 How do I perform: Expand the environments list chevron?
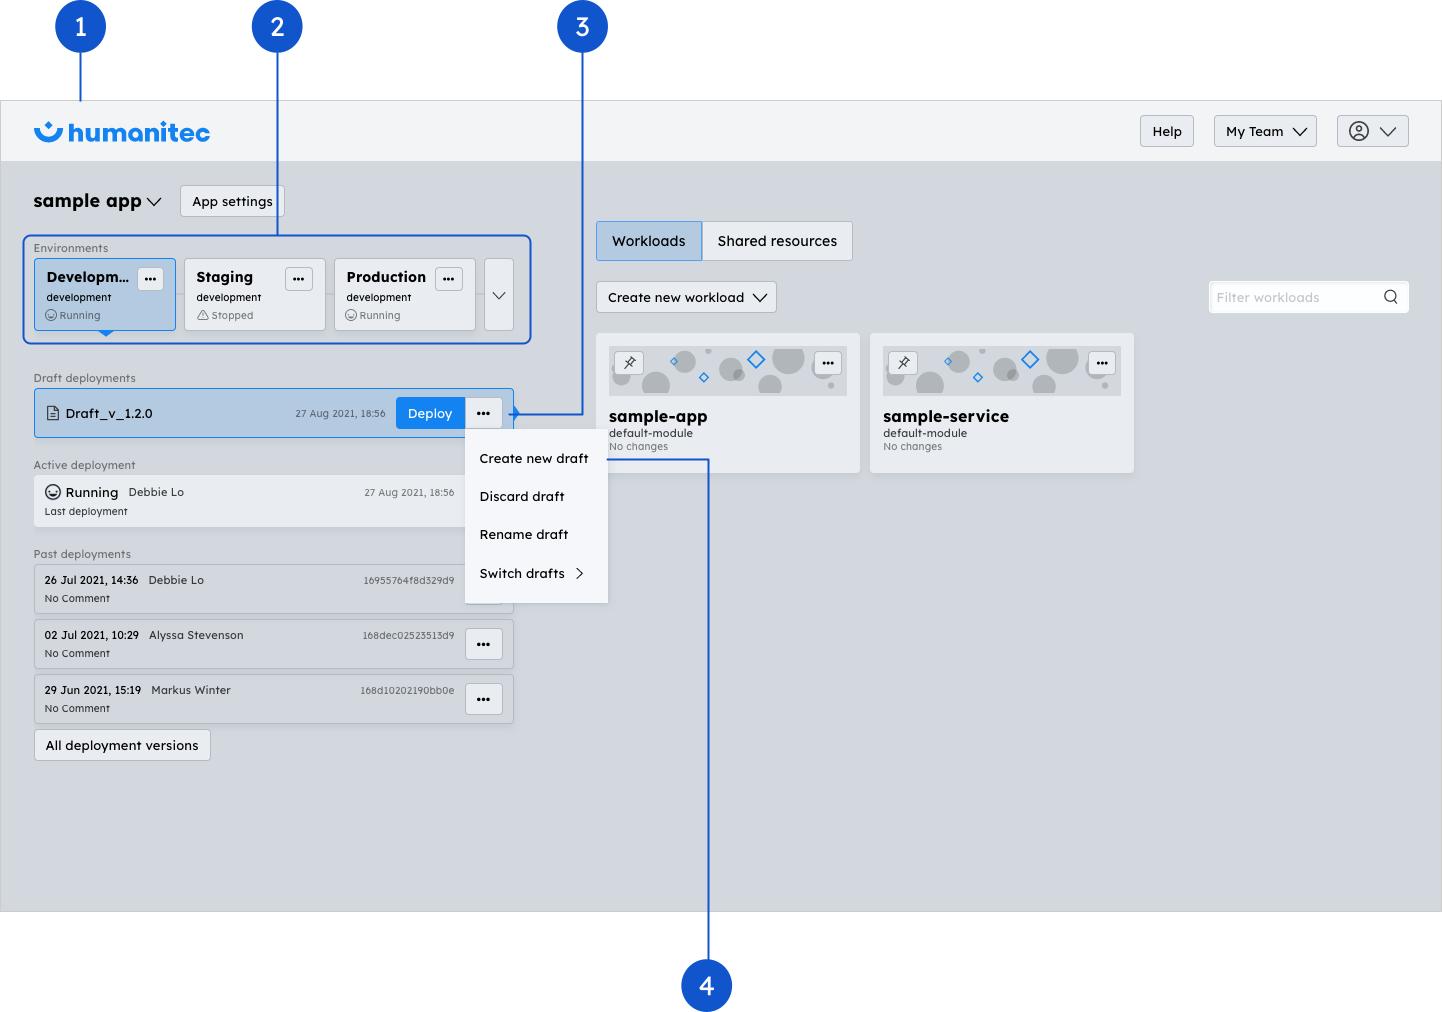click(499, 295)
